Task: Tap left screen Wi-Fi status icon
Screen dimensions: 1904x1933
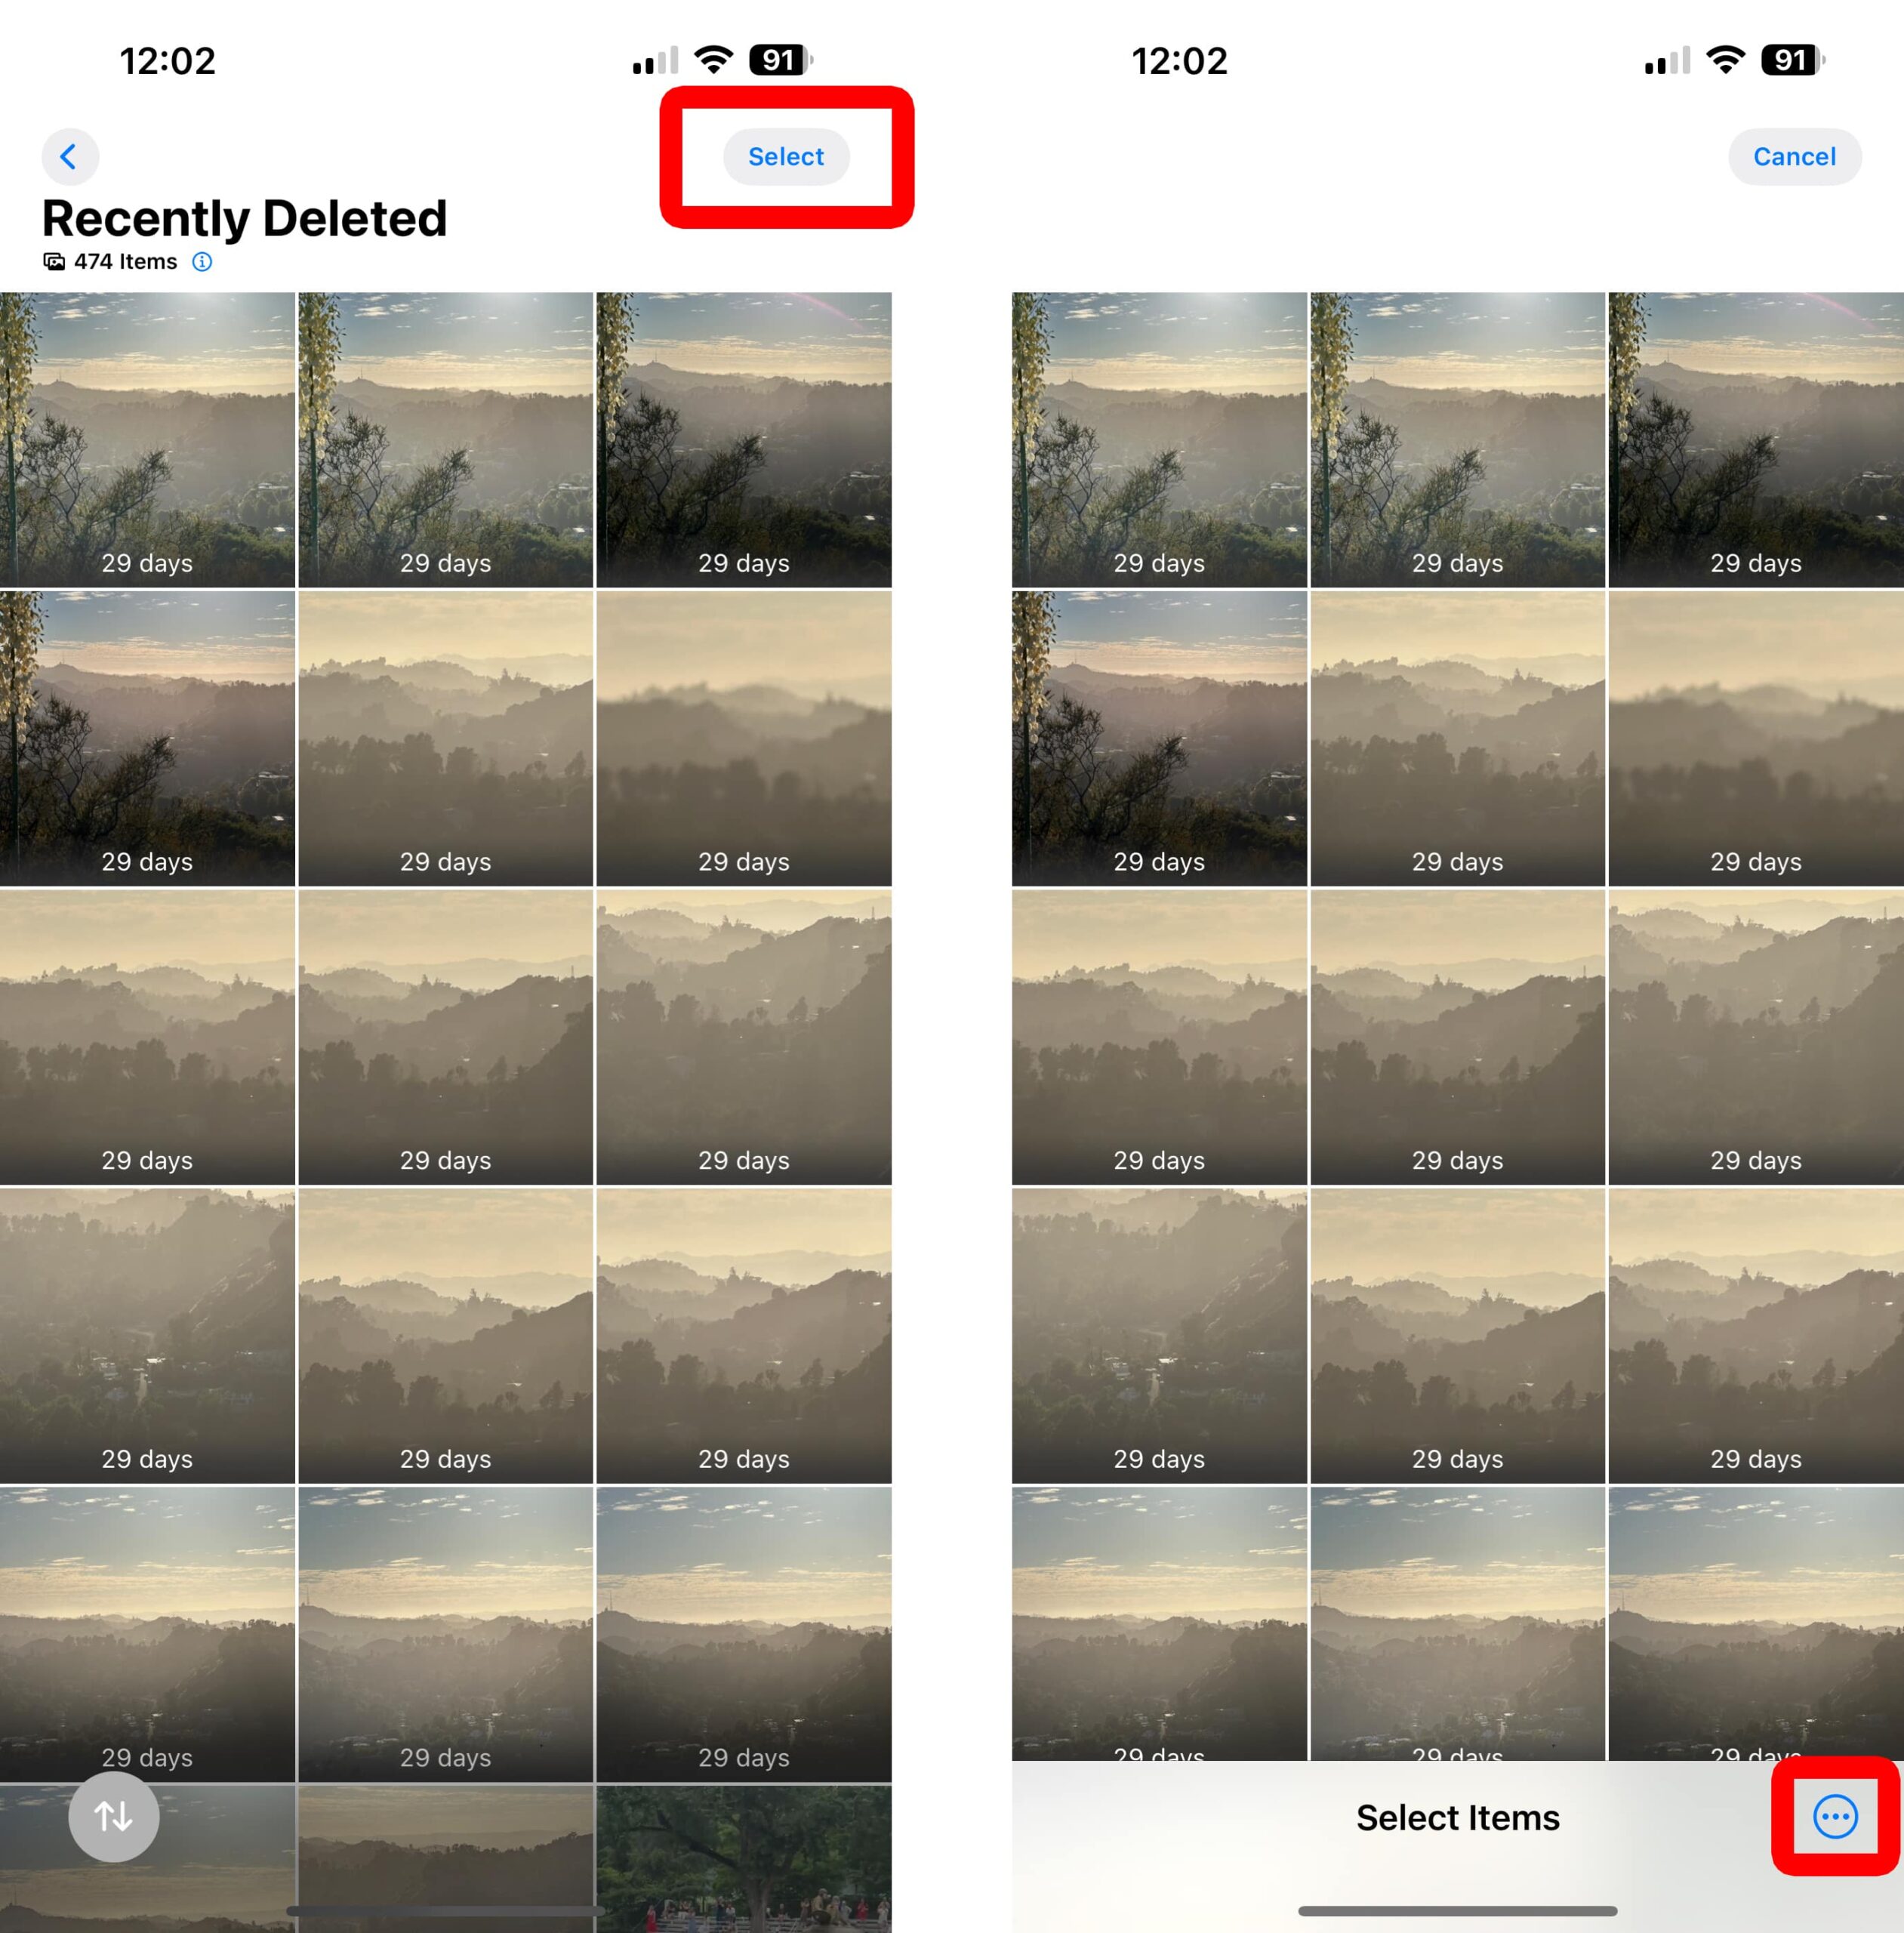Action: click(x=713, y=60)
